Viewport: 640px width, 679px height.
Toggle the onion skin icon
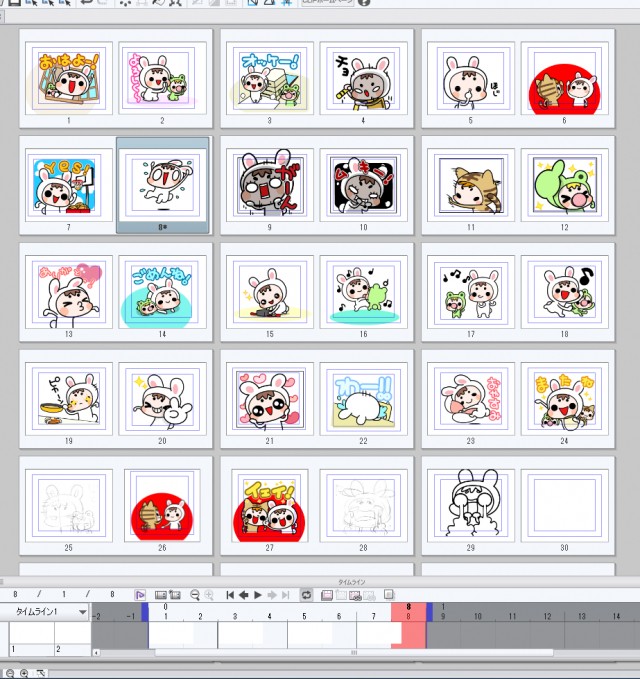coord(389,595)
